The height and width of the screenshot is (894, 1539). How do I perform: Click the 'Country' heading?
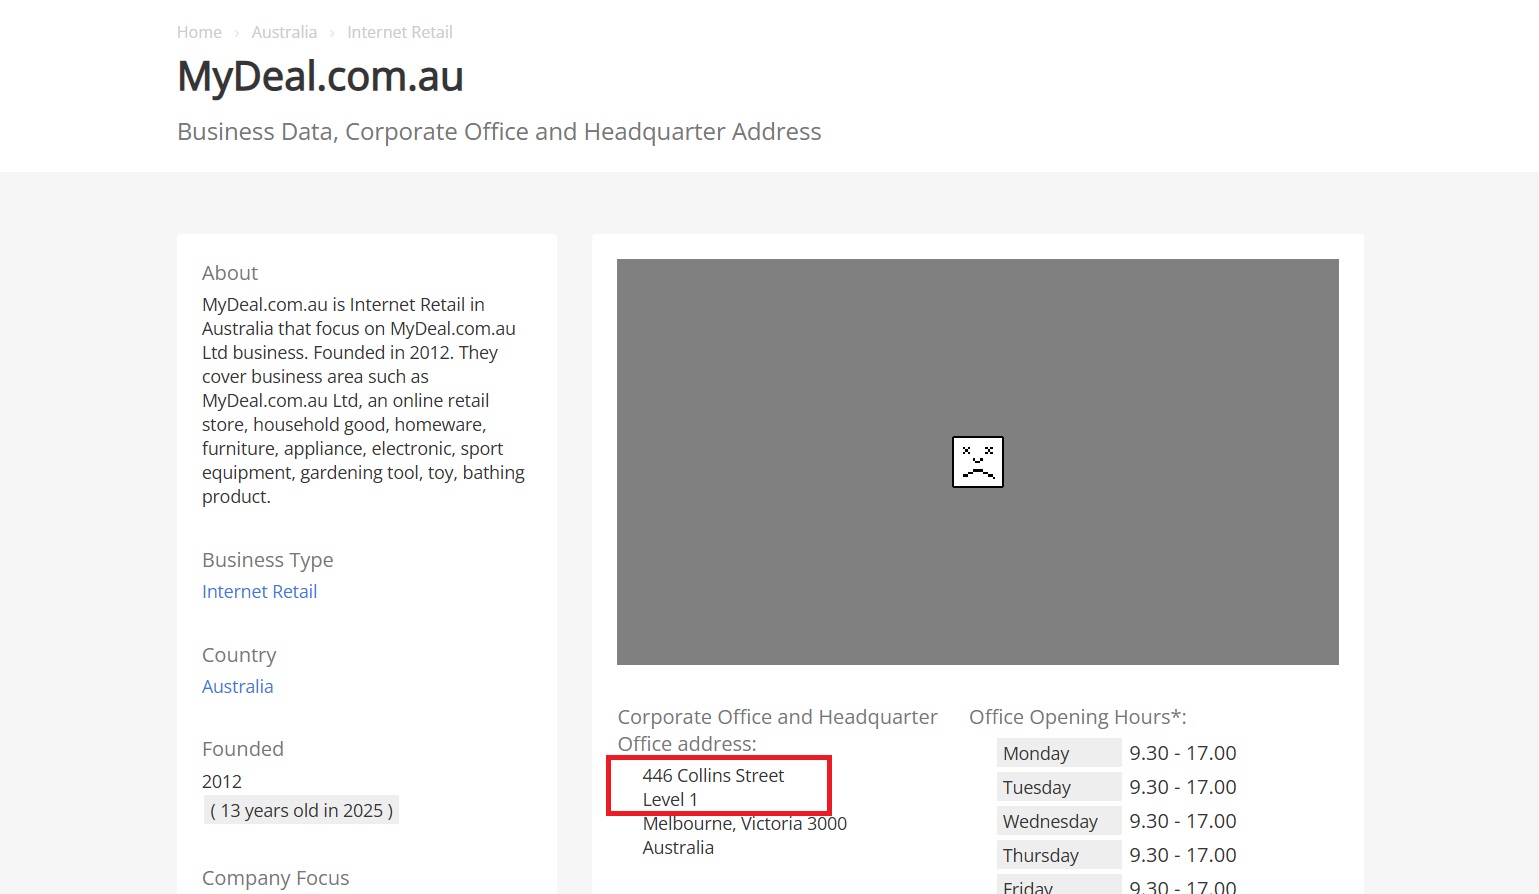point(239,655)
